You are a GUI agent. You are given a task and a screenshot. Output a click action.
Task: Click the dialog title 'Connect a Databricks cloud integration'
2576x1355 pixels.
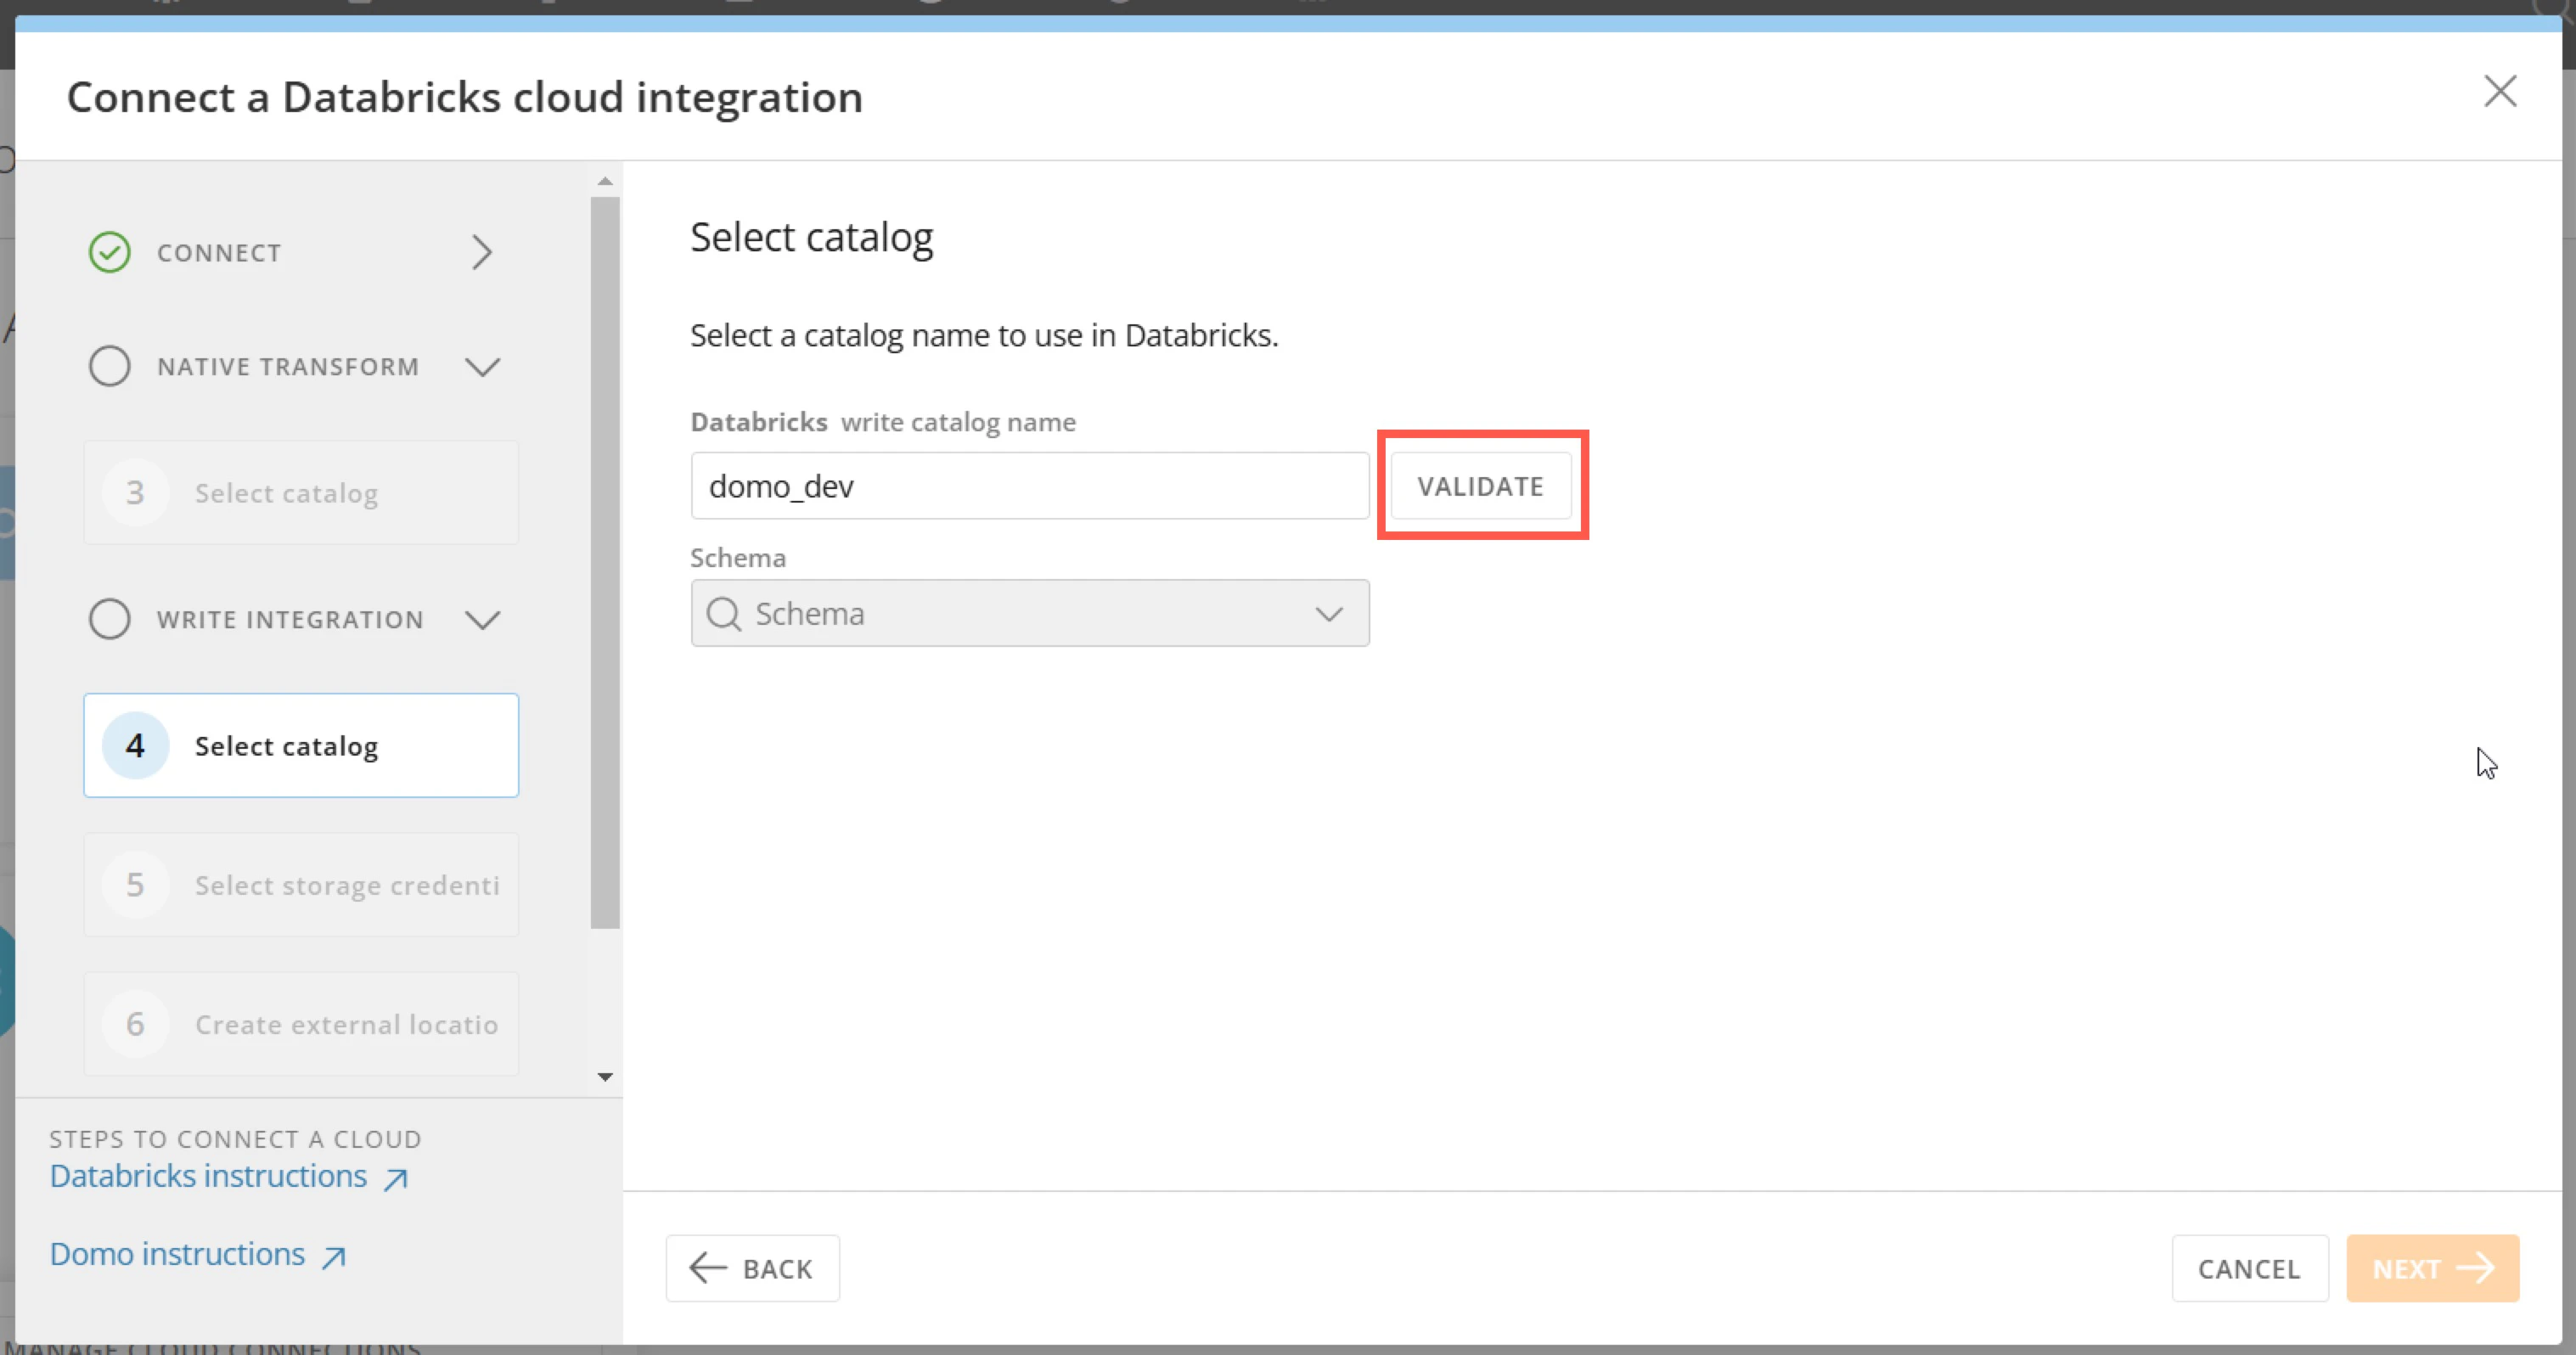pyautogui.click(x=465, y=97)
